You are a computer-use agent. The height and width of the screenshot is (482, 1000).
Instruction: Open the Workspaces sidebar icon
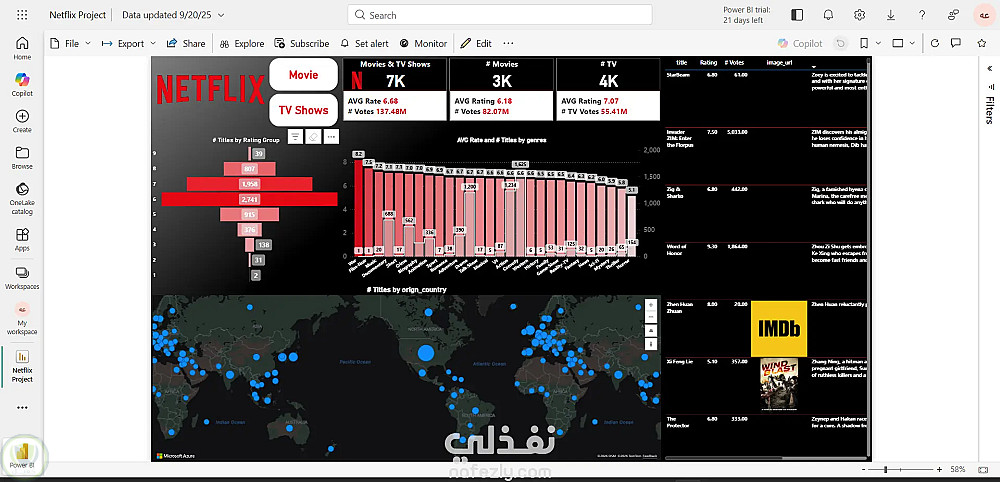[x=22, y=278]
